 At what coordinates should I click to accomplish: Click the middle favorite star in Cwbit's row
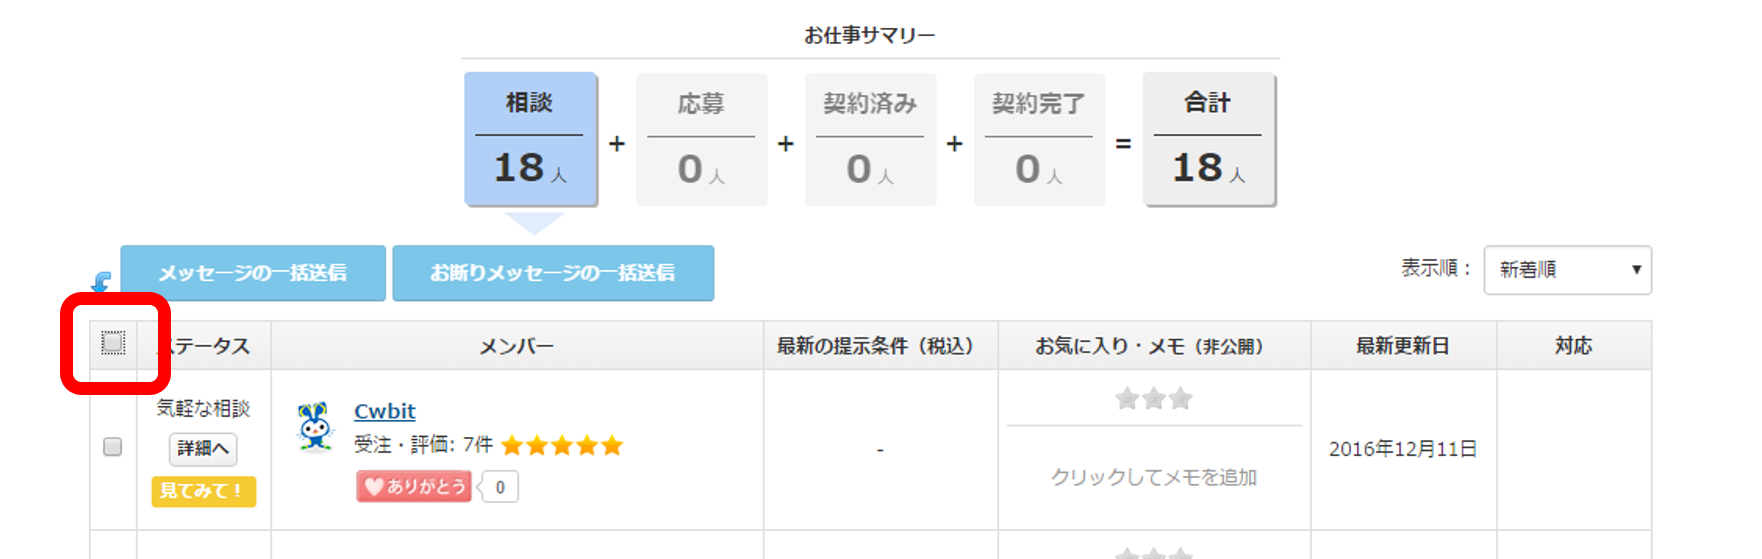click(x=1154, y=399)
